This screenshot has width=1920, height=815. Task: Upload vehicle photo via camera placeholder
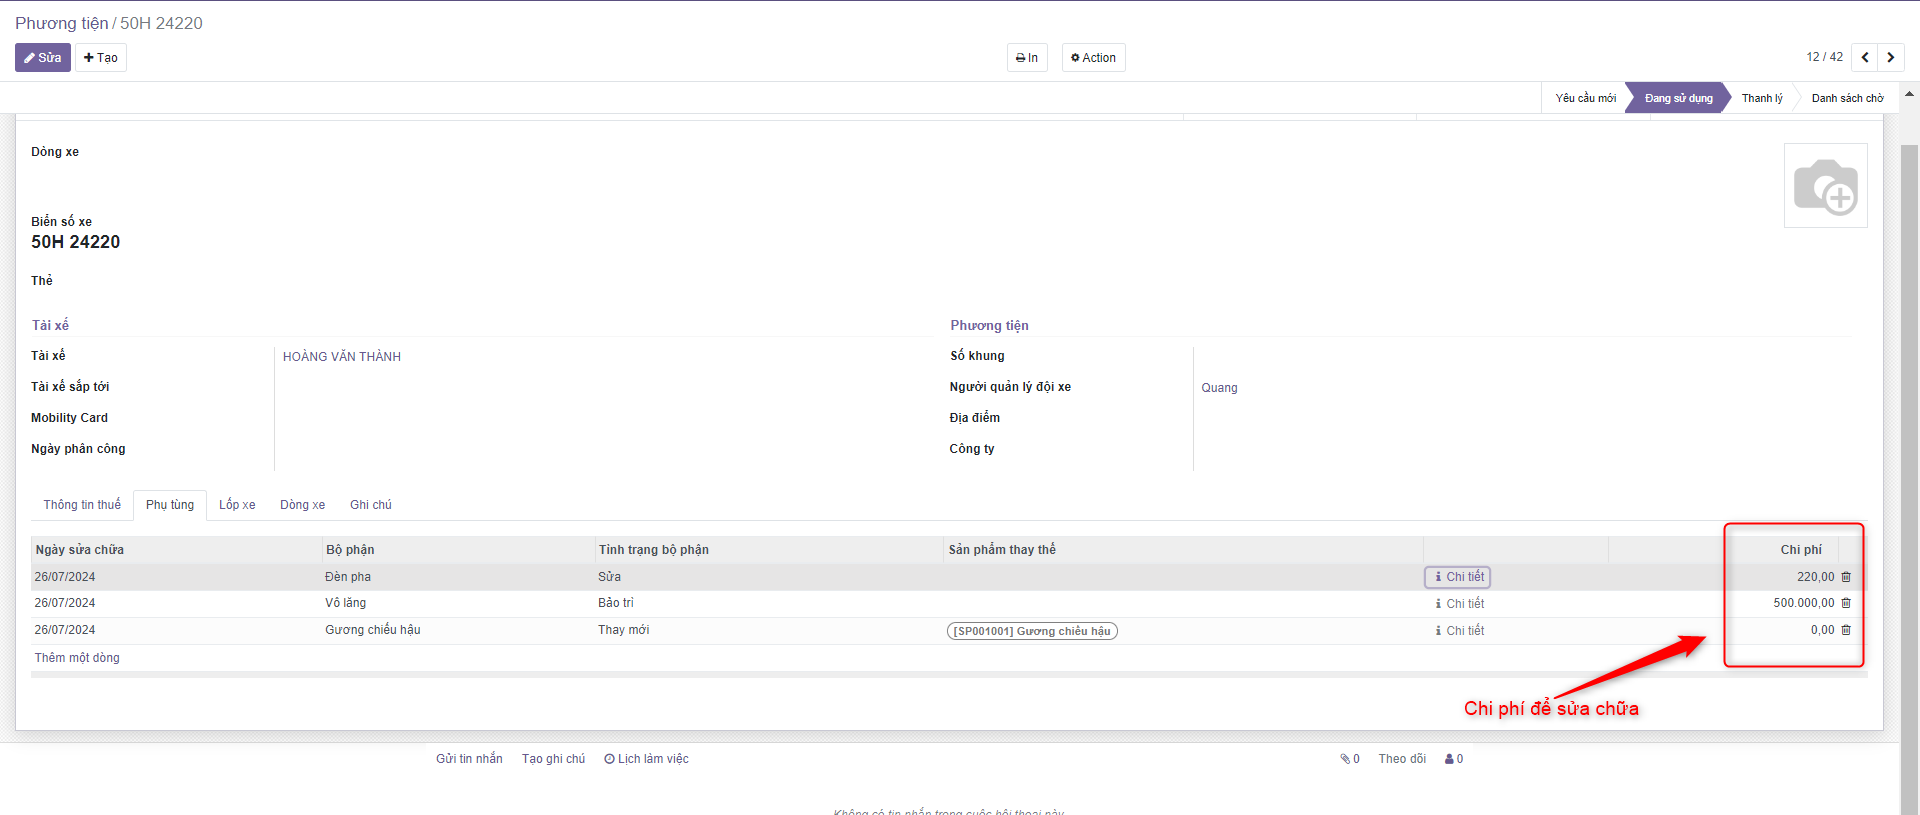[x=1825, y=186]
